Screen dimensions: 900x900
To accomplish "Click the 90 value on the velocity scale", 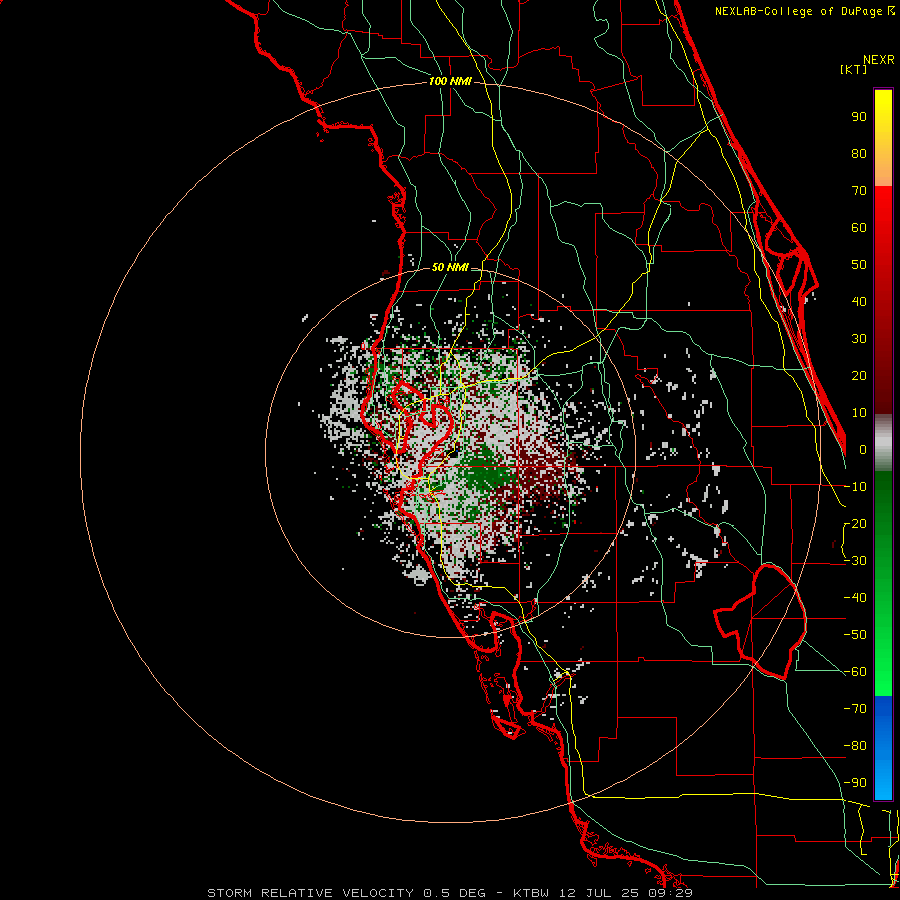I will (x=859, y=117).
